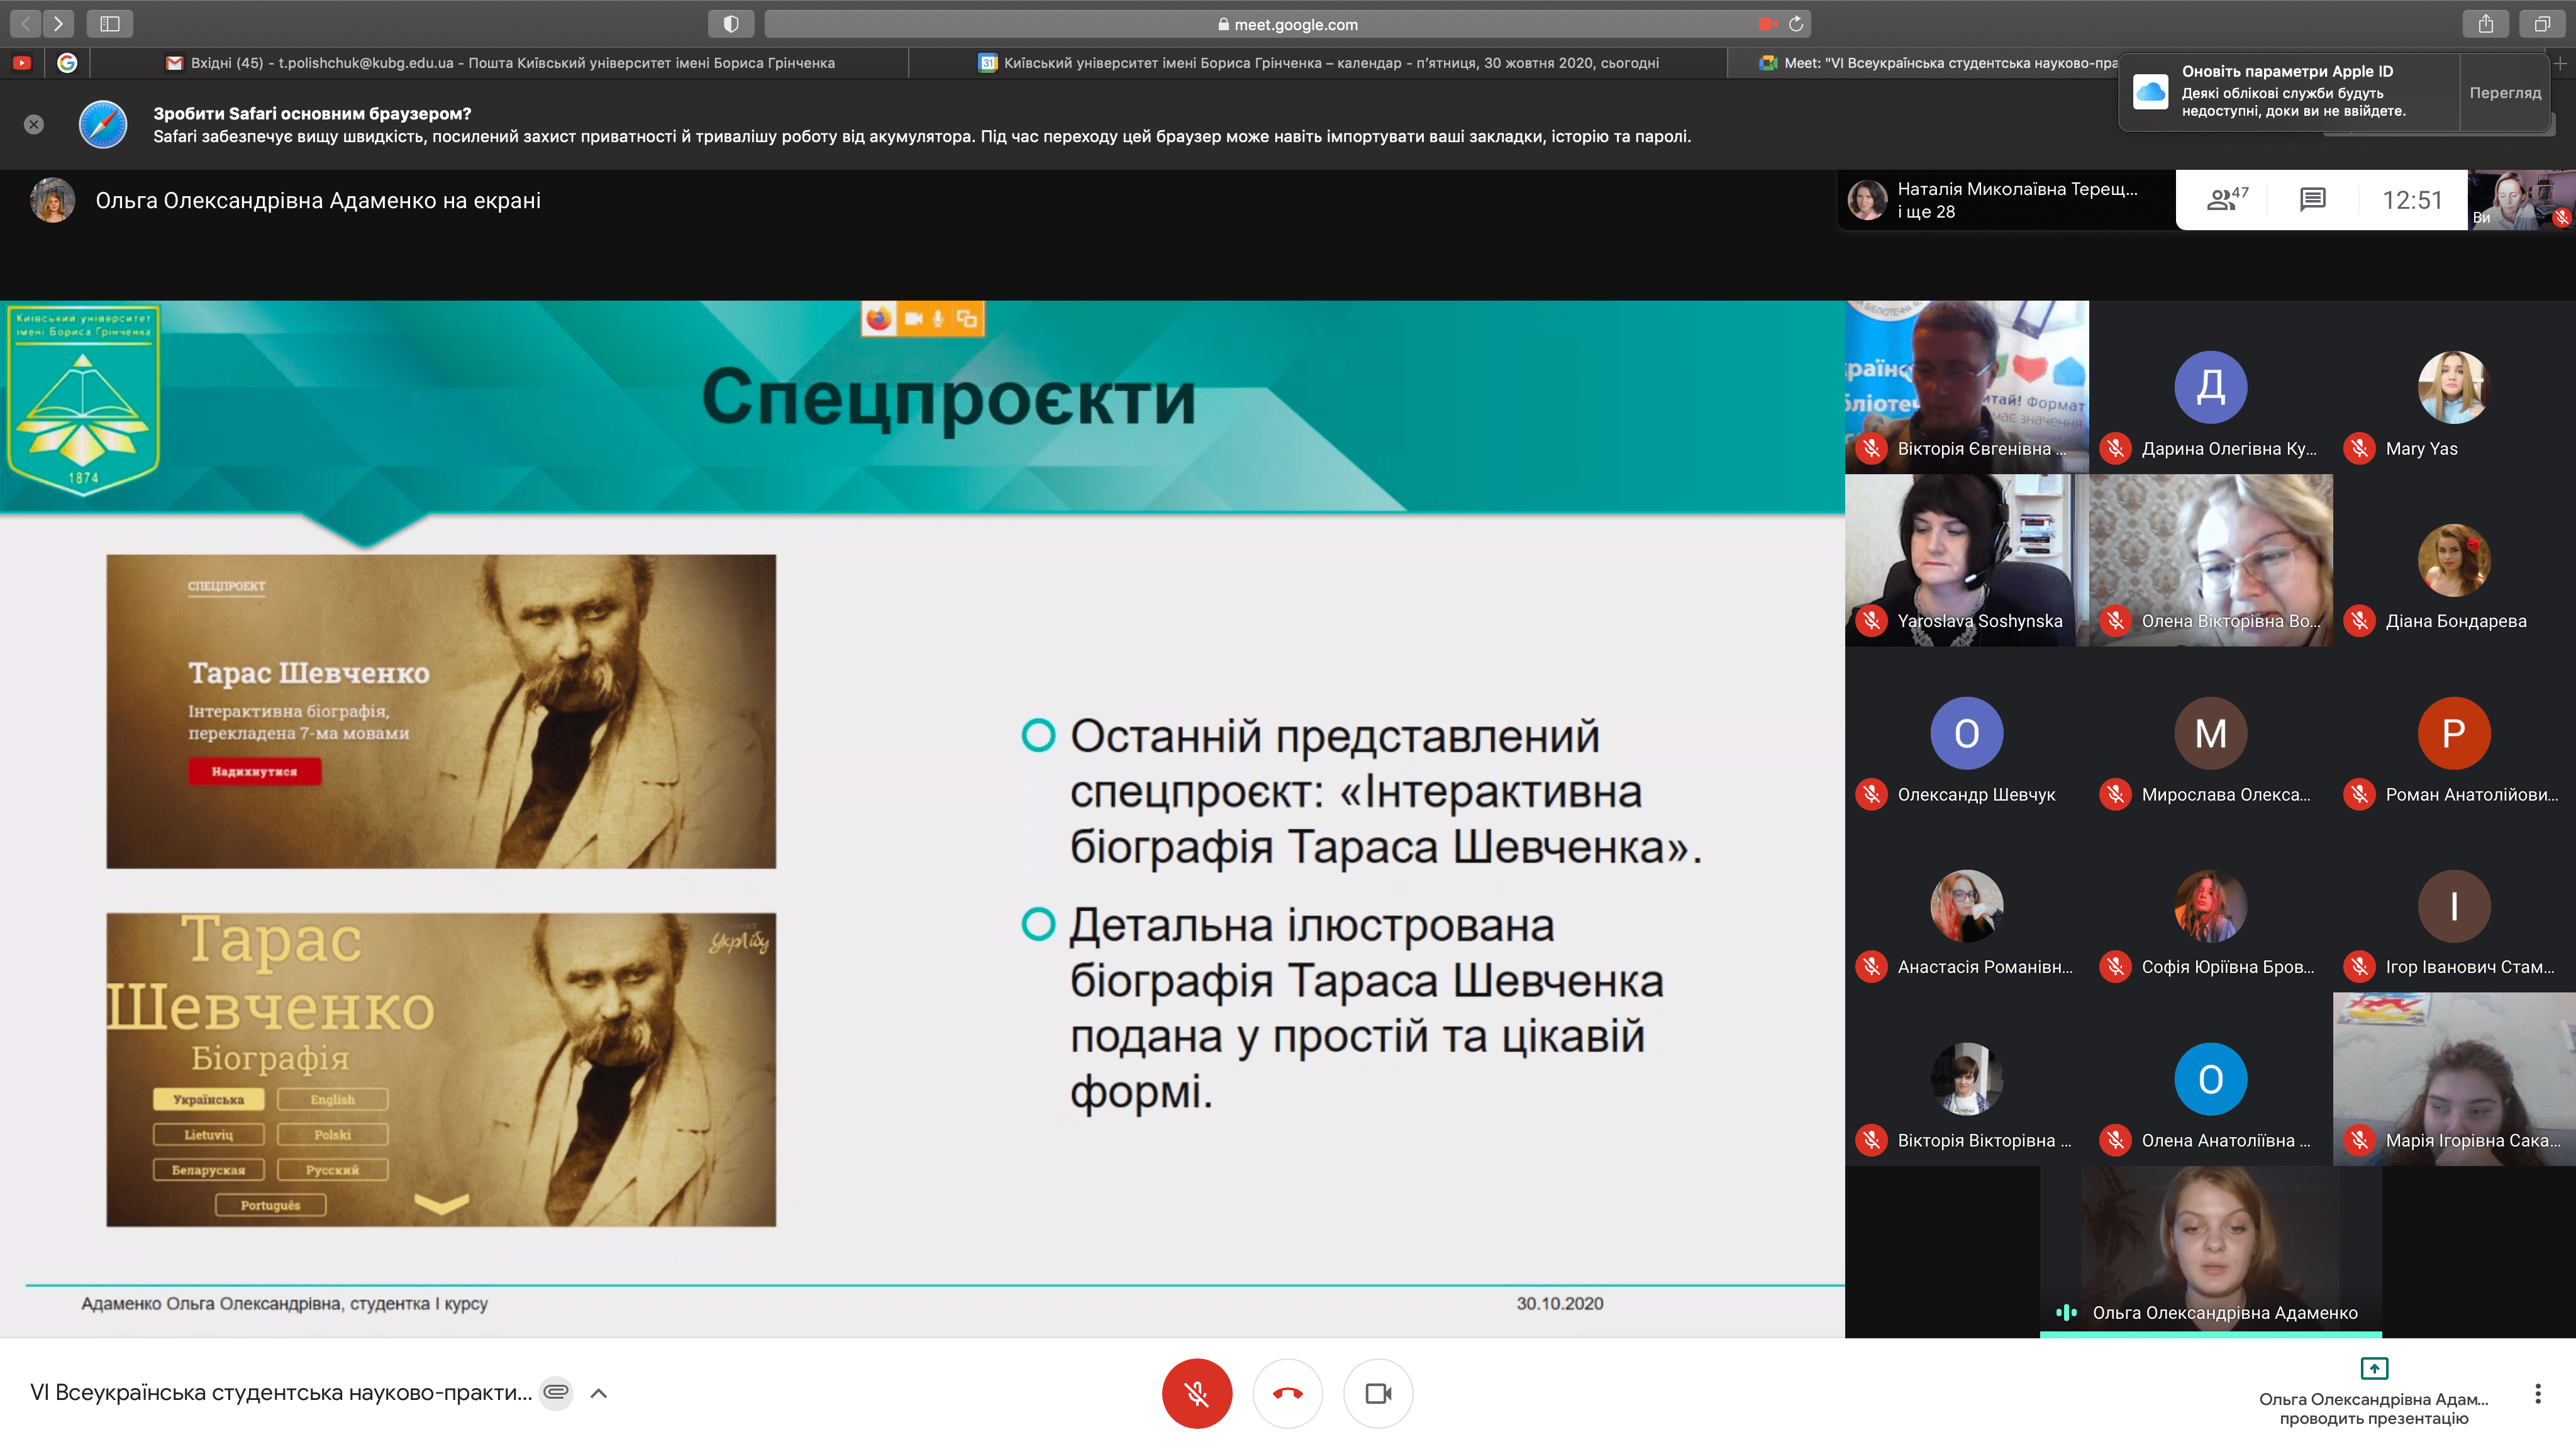This screenshot has width=2576, height=1449.
Task: Show the Safari sidebar
Action: 110,24
